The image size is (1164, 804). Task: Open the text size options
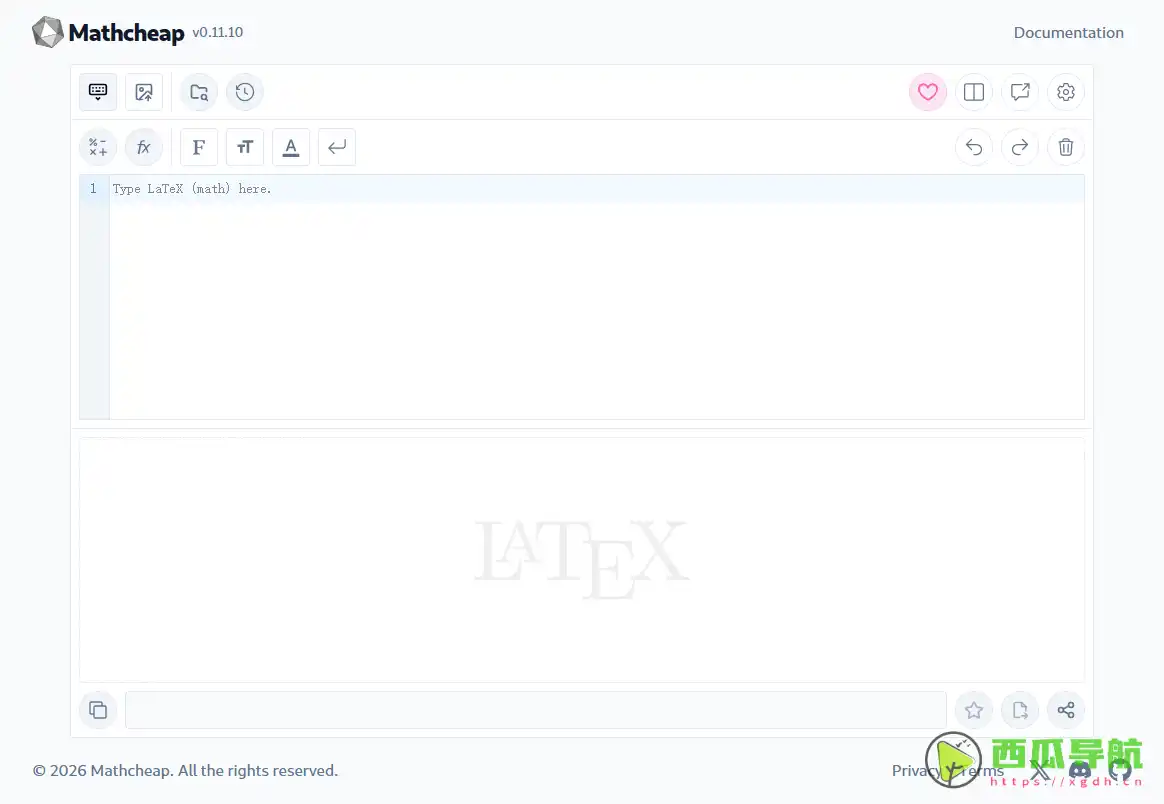point(245,147)
